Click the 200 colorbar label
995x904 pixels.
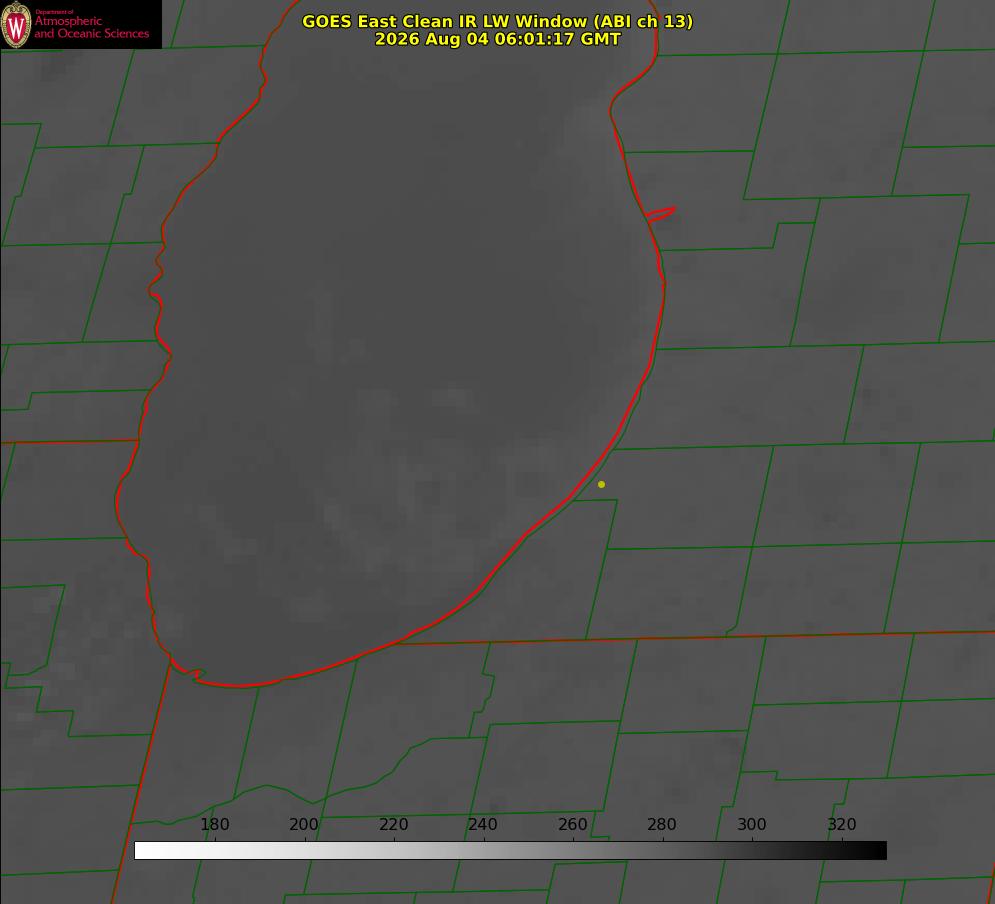pos(304,824)
